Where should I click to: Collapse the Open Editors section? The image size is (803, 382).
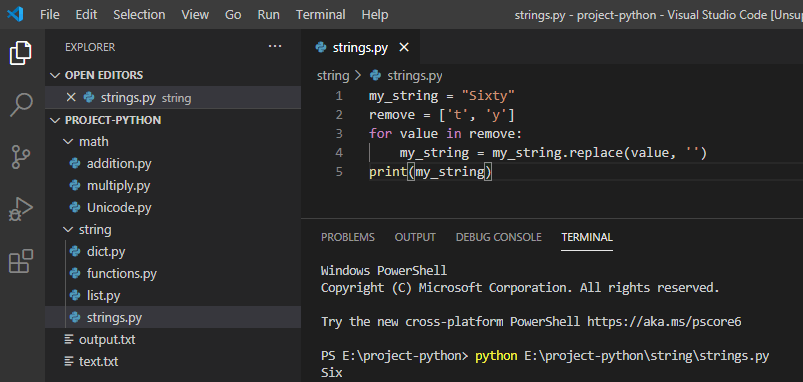click(55, 75)
